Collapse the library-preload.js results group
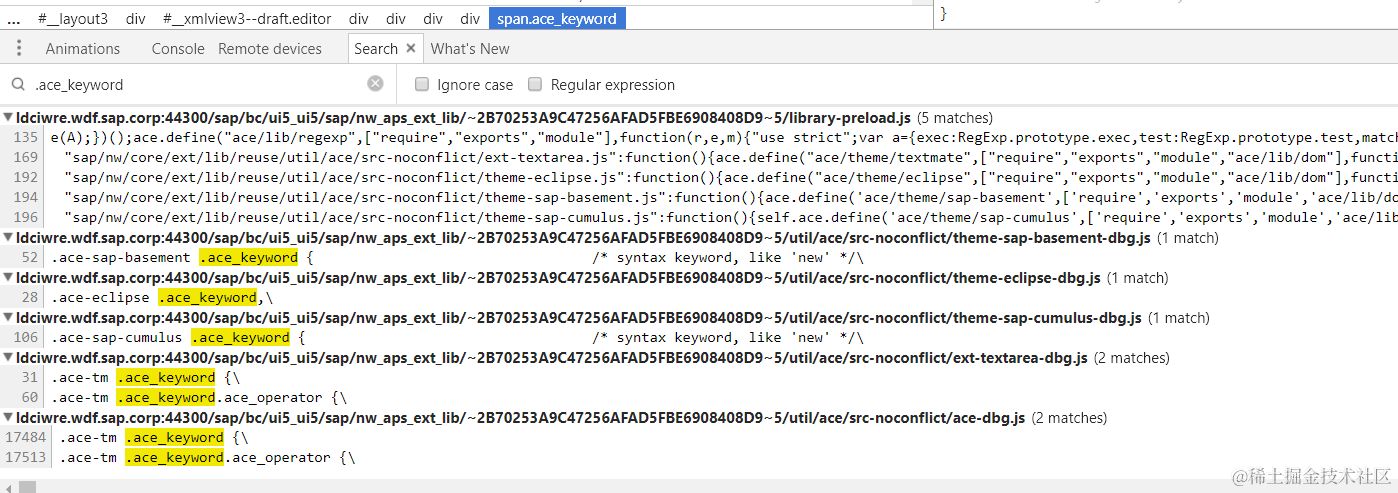The height and width of the screenshot is (493, 1398). tap(8, 118)
